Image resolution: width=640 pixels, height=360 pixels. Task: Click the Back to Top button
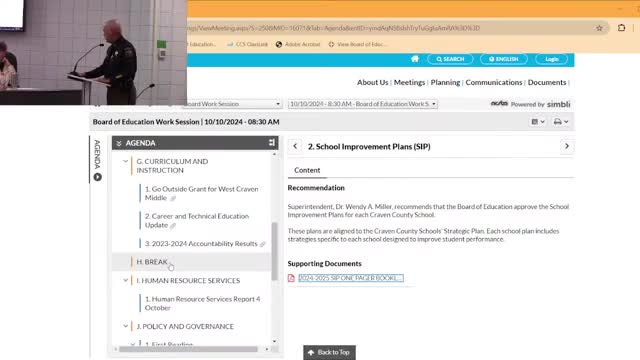[329, 352]
